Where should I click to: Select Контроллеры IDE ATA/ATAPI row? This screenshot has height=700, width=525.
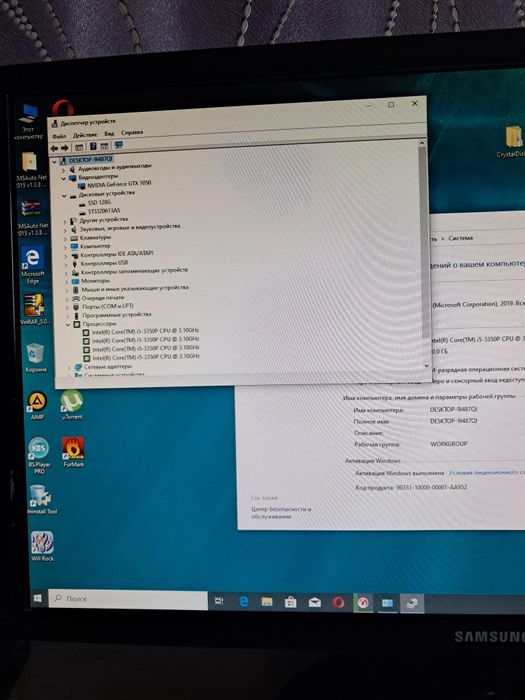(112, 254)
